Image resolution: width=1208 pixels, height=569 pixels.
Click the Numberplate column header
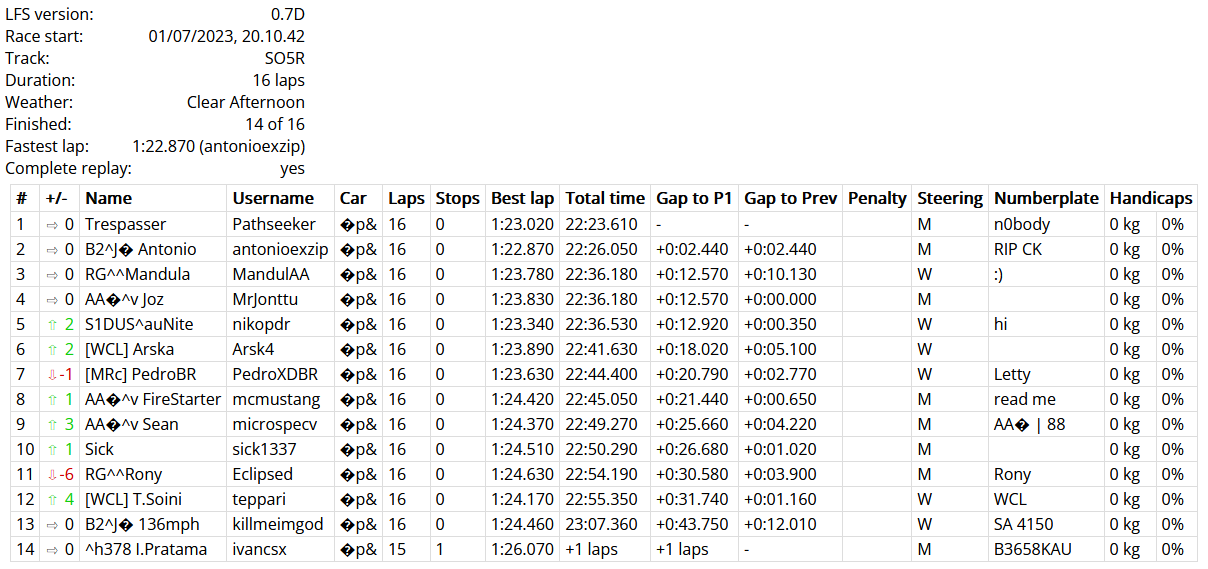[1046, 198]
